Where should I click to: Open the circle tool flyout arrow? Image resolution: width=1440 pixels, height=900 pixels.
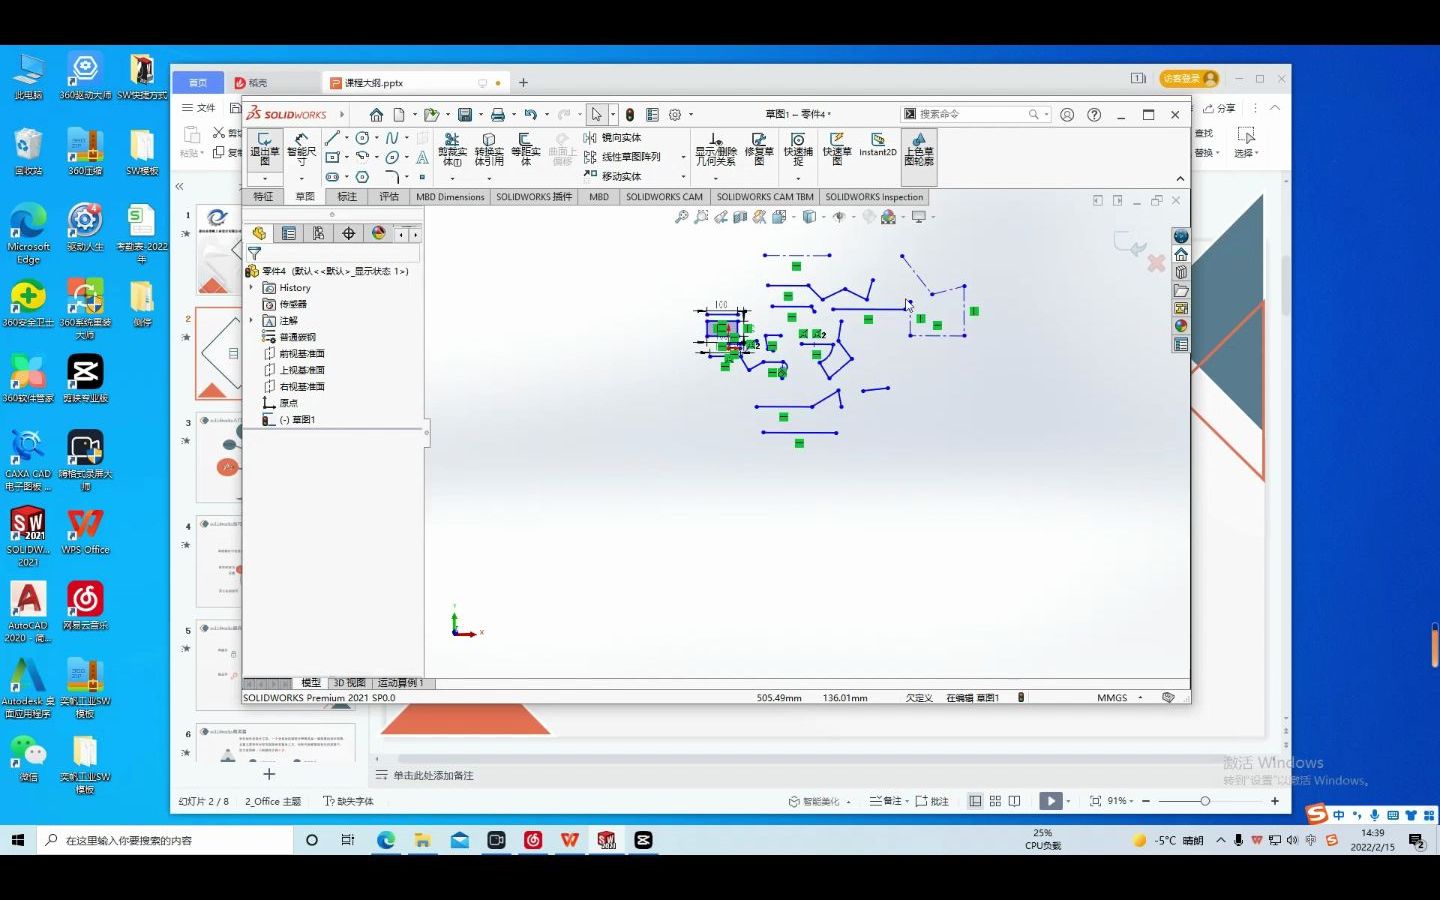coord(377,138)
